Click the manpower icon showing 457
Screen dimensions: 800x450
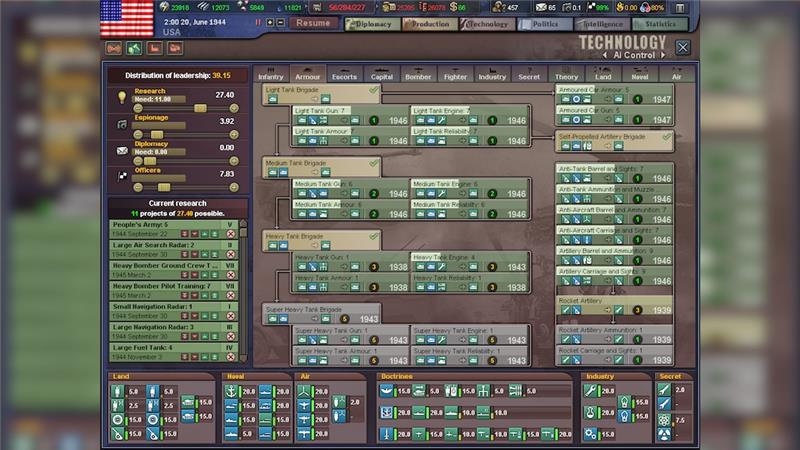click(x=497, y=7)
